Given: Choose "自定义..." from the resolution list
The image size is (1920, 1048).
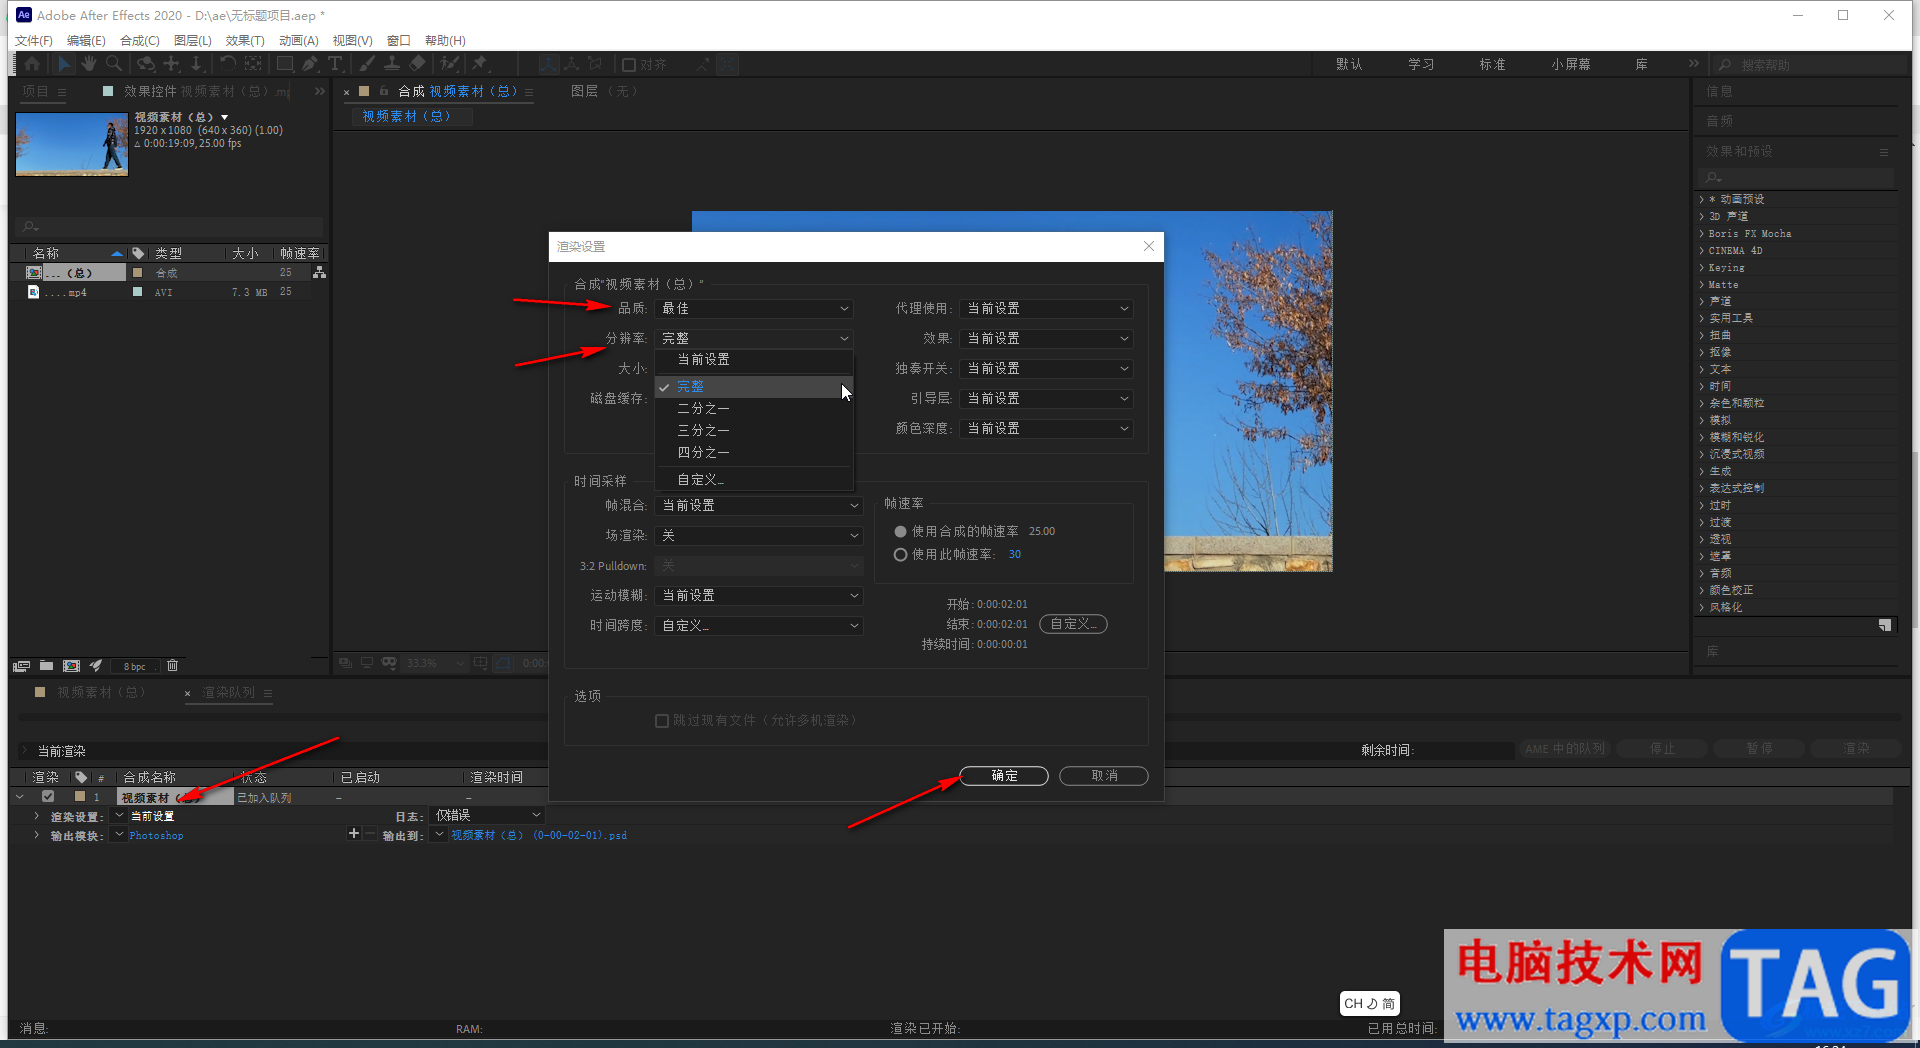Looking at the screenshot, I should coord(754,480).
